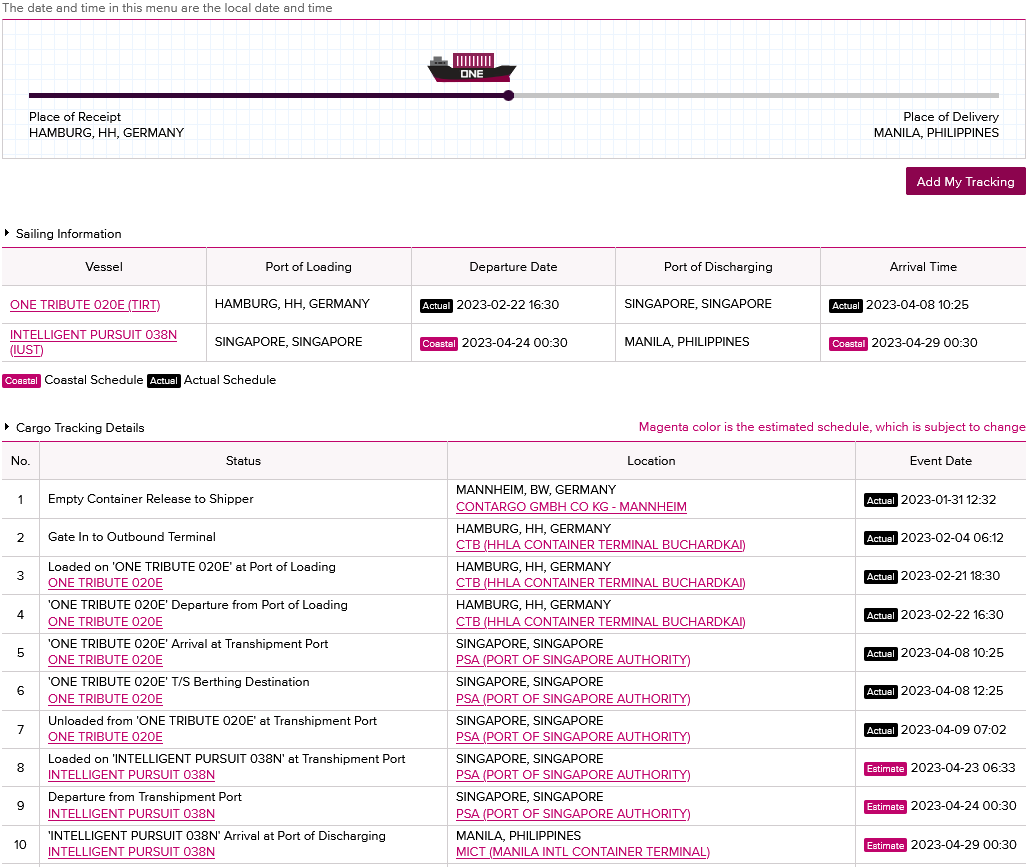
Task: Click event date '2023-02-04 06:12'
Action: [x=952, y=538]
